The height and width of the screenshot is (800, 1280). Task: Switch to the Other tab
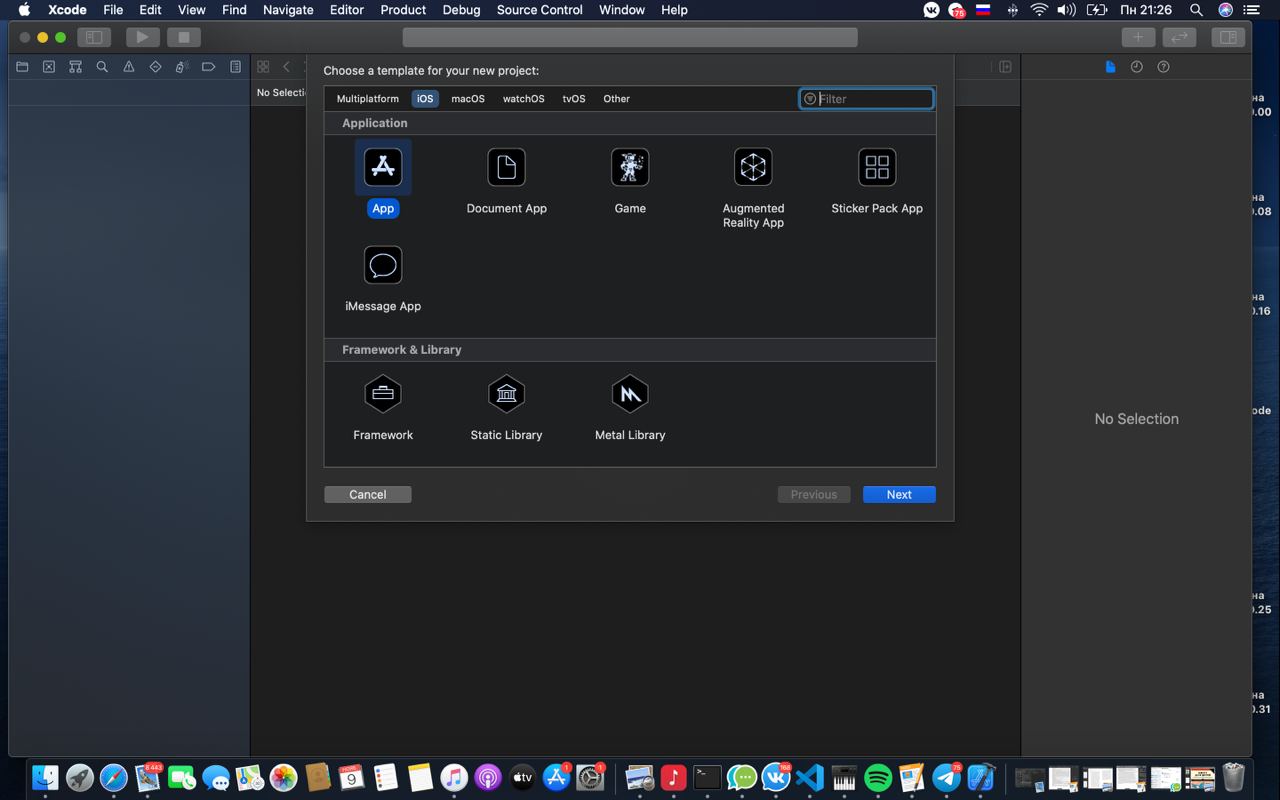[617, 99]
